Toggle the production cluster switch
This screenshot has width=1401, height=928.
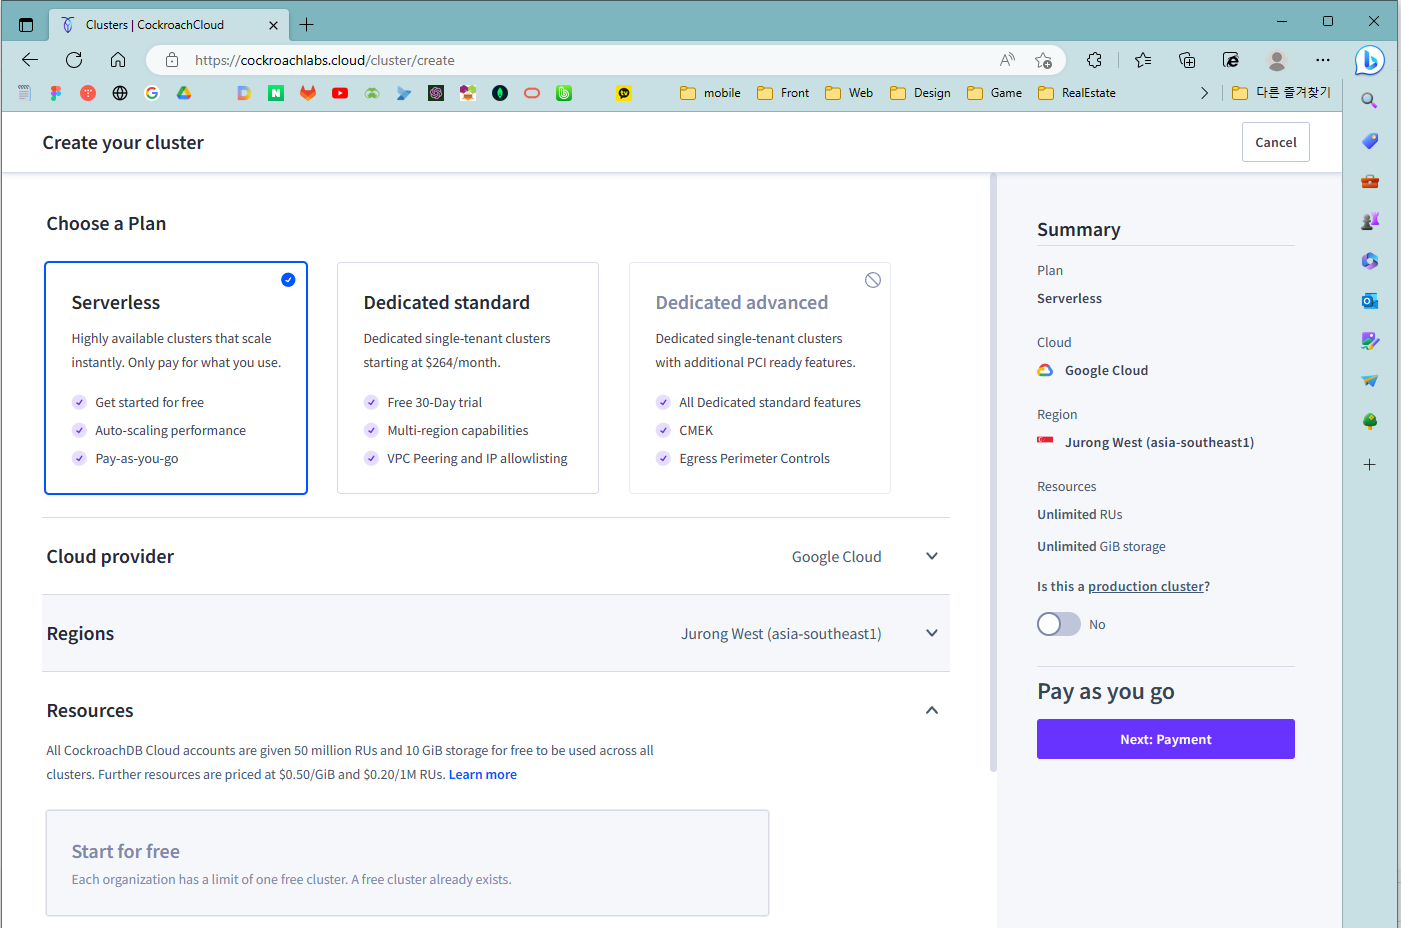click(x=1058, y=624)
